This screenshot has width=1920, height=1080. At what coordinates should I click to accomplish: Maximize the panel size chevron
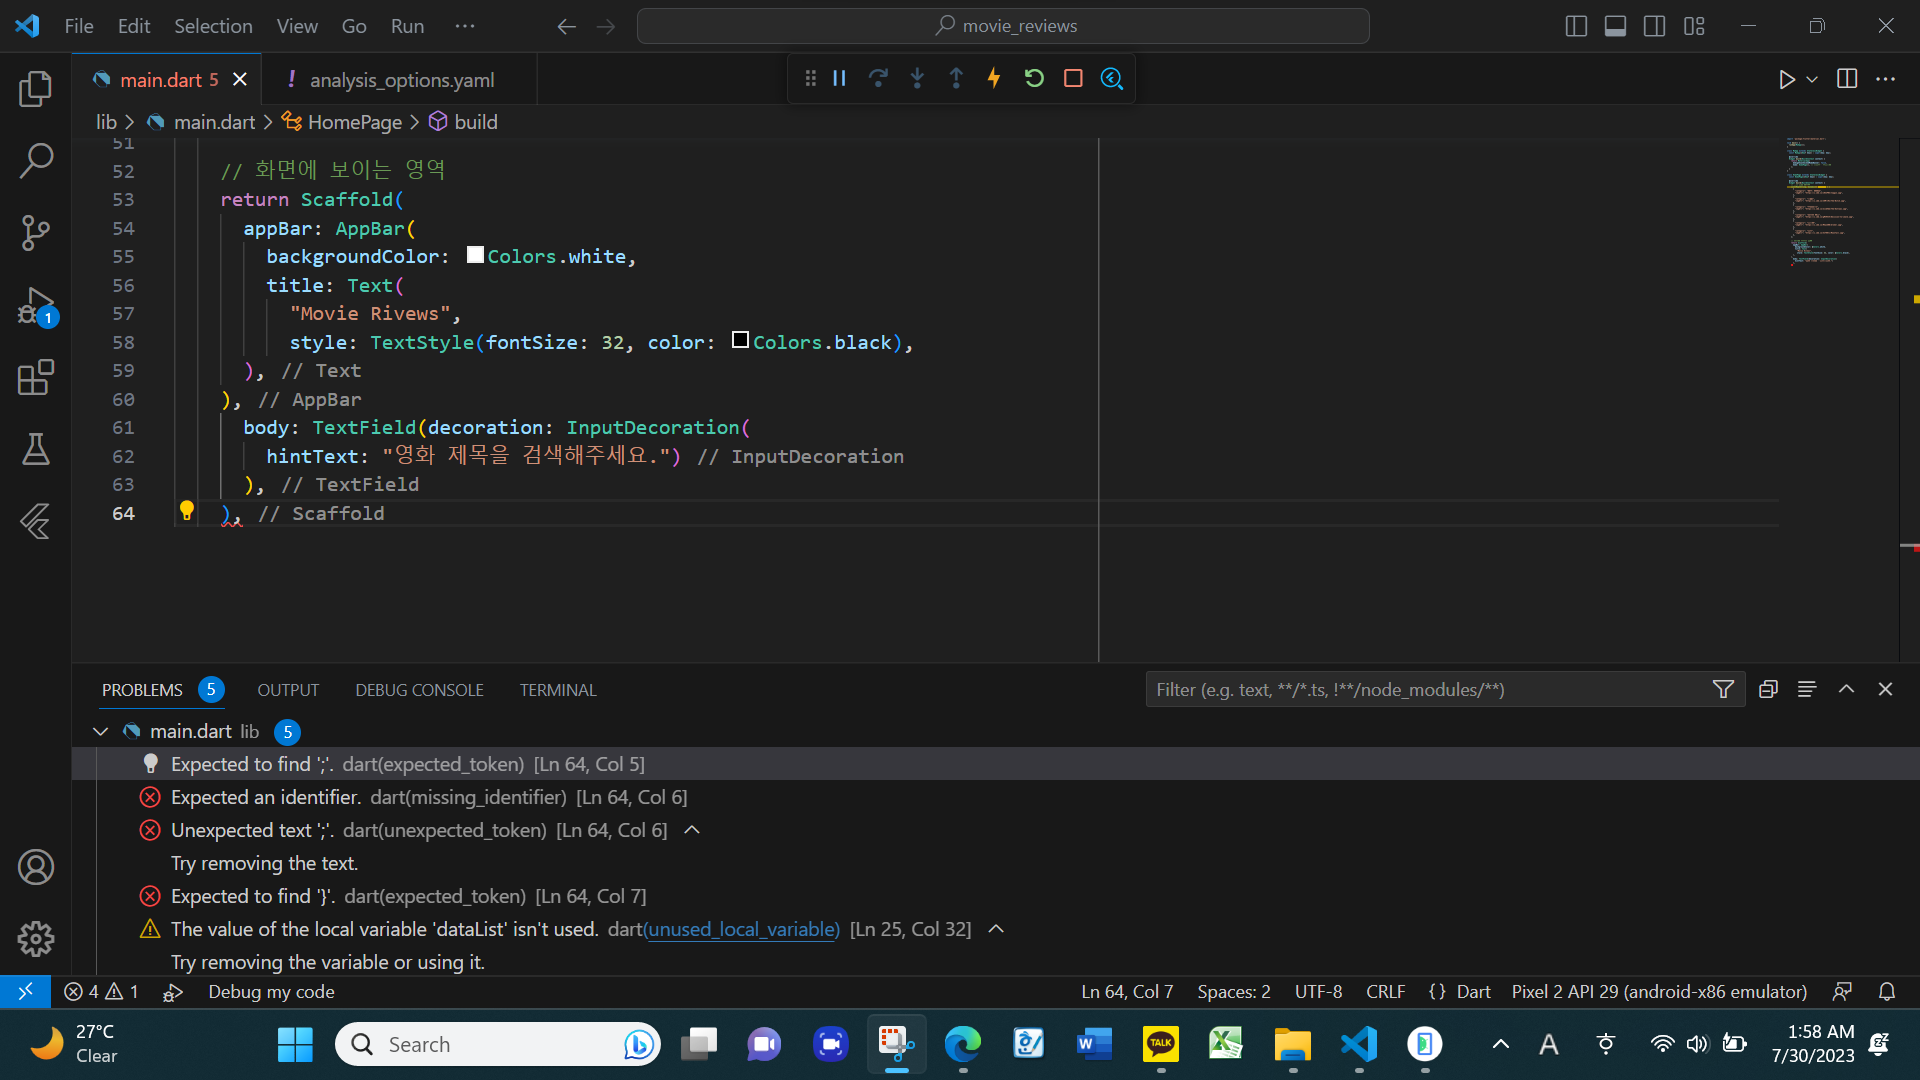click(x=1846, y=690)
